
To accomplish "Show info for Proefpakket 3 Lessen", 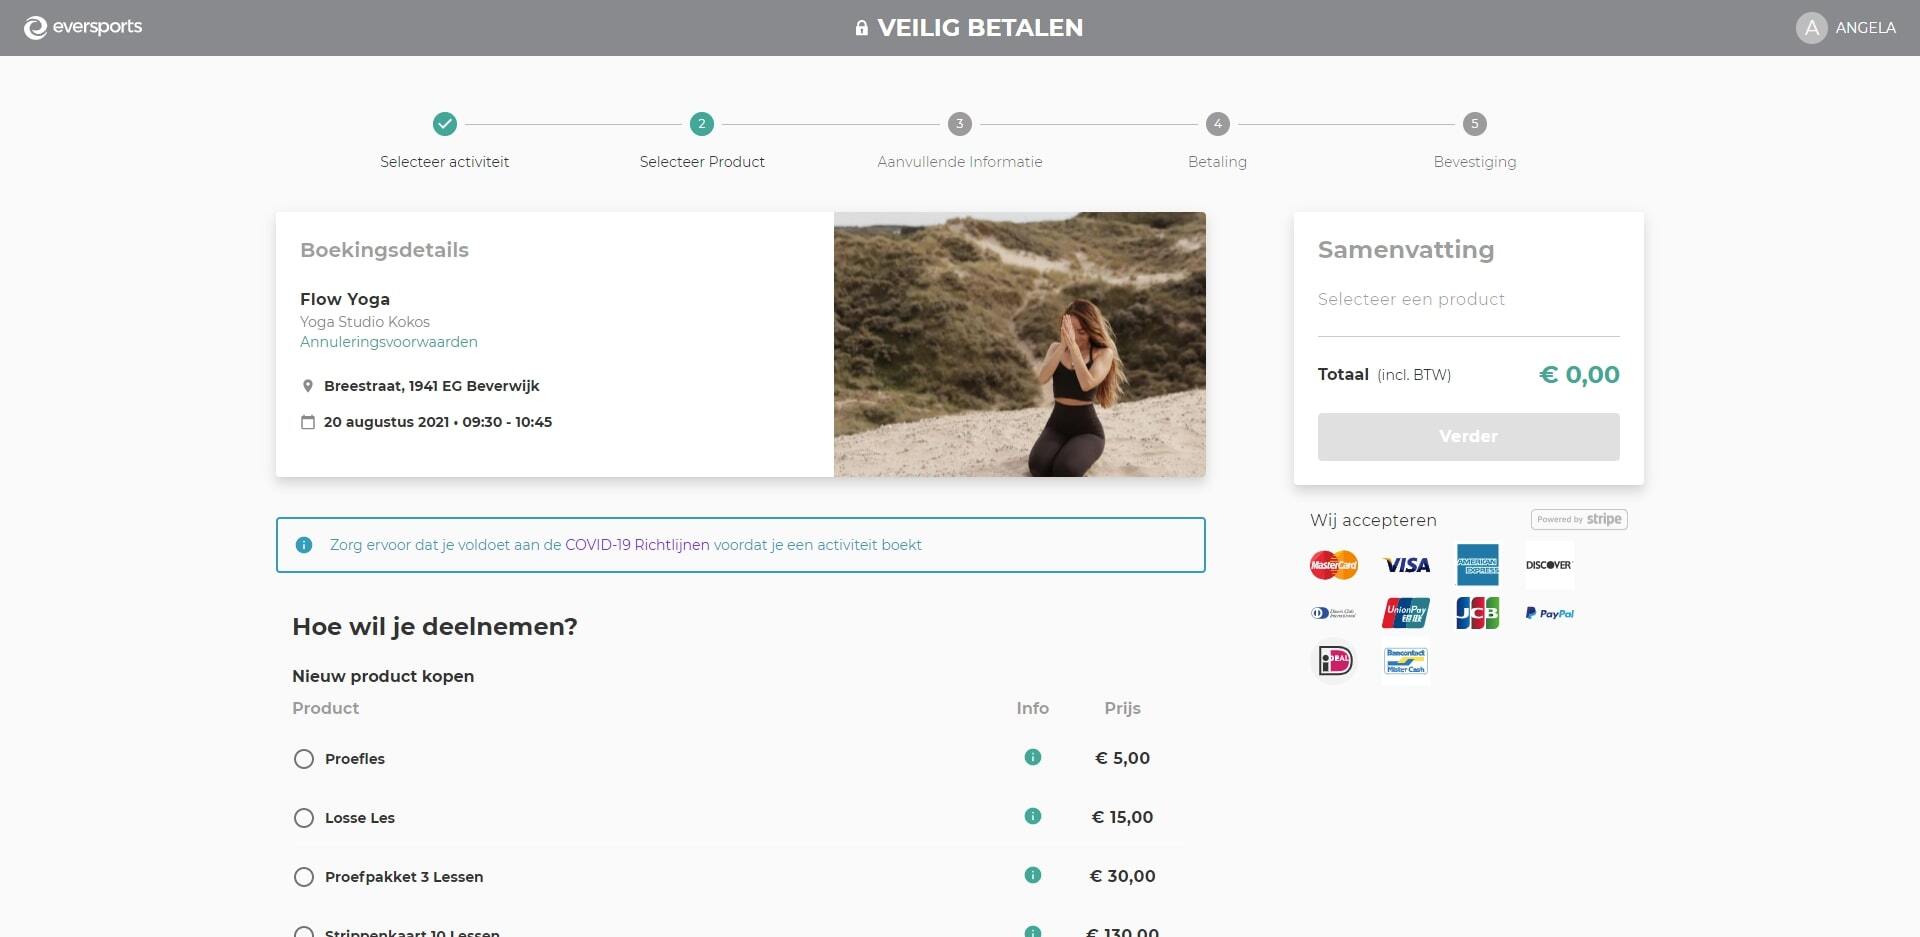I will (x=1033, y=875).
